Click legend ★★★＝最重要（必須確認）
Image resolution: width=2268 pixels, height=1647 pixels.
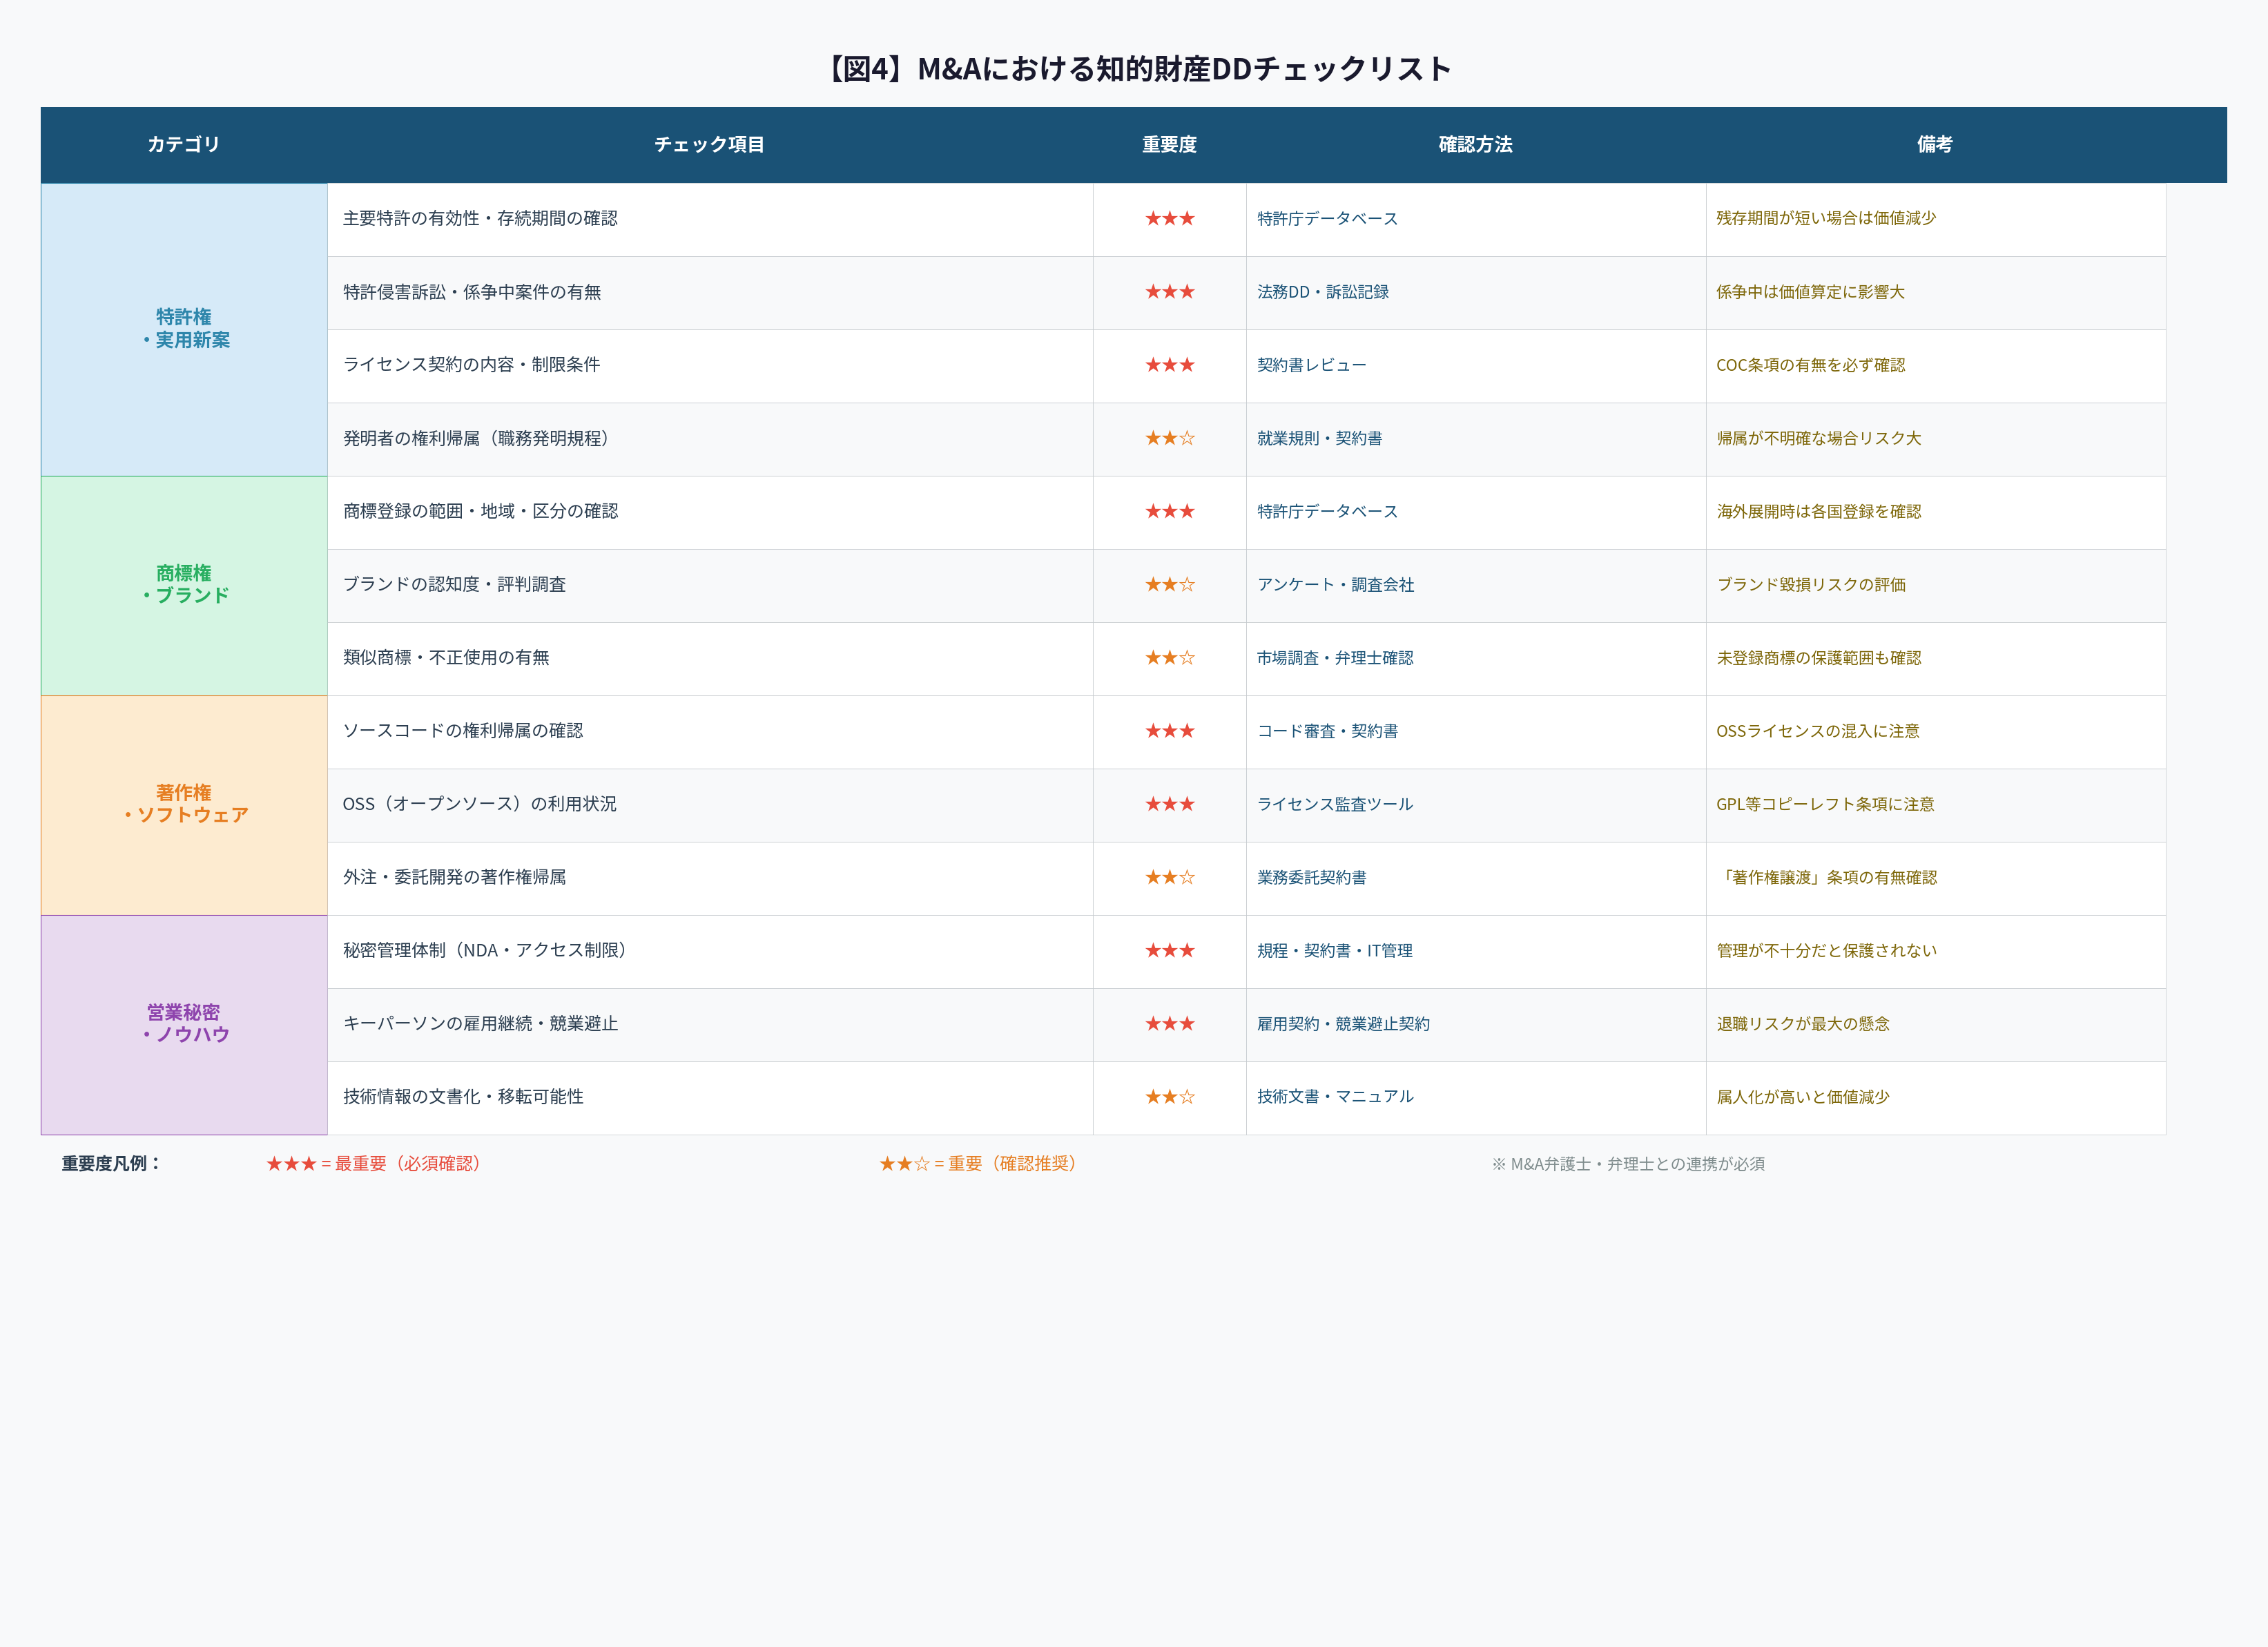pos(376,1163)
